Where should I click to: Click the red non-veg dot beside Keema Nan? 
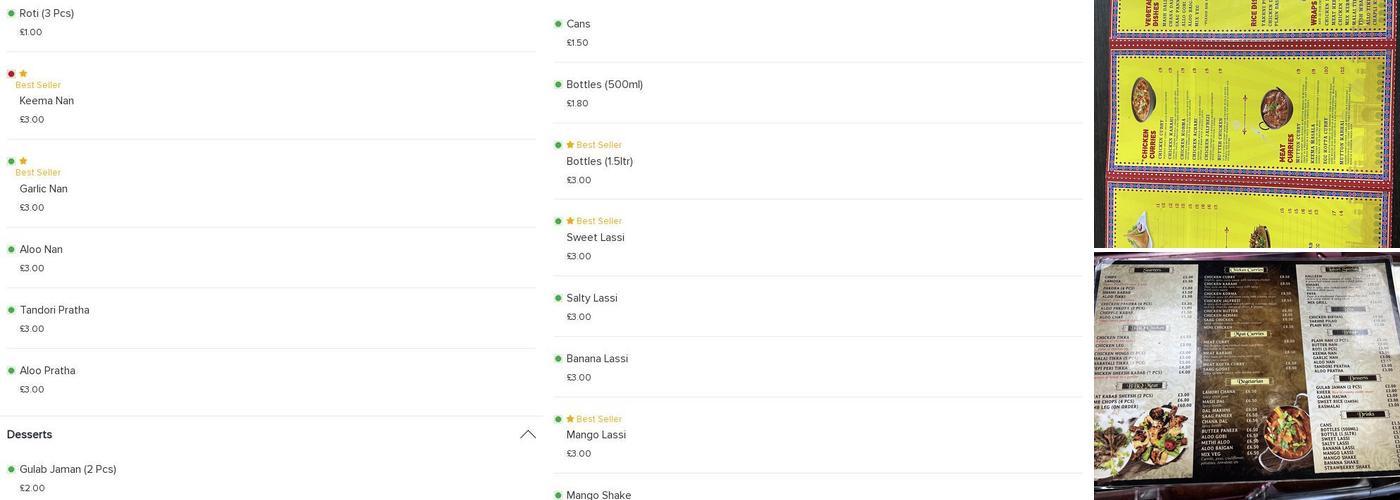click(x=11, y=74)
